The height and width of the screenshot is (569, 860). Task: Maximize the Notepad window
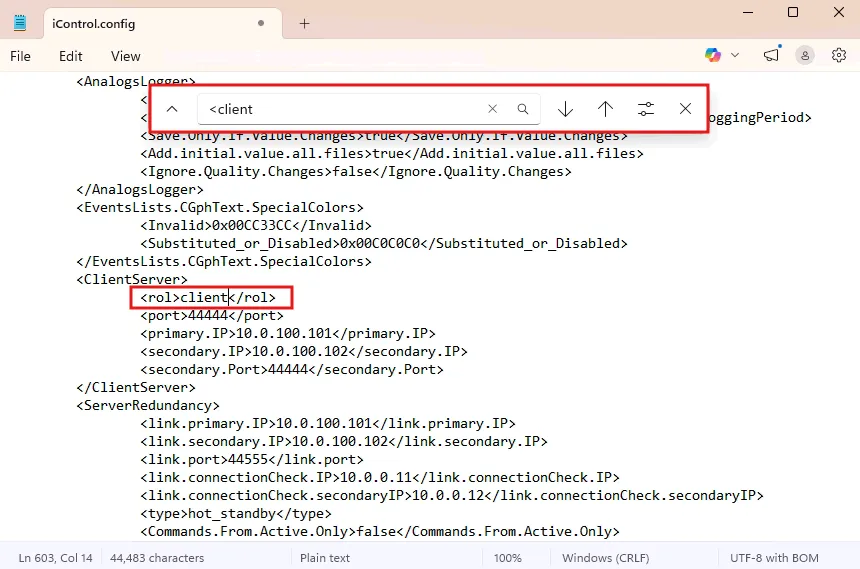793,12
